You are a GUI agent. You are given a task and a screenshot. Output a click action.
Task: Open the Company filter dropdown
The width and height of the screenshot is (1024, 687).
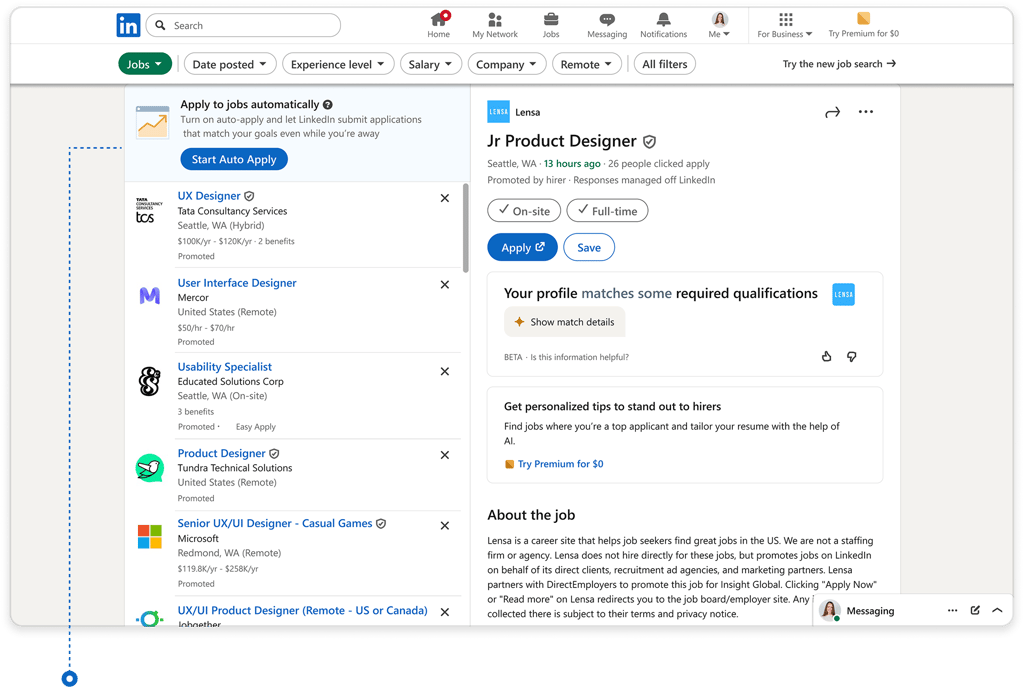(507, 64)
